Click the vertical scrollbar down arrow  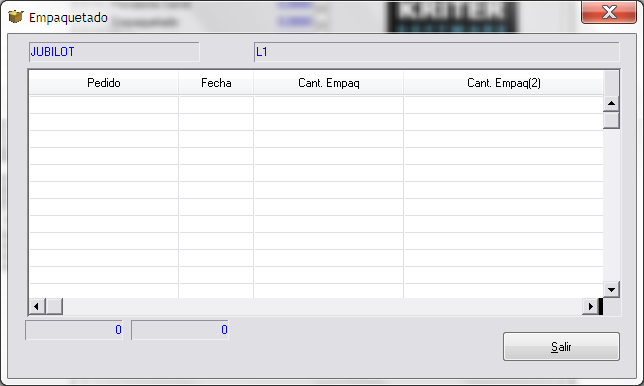click(x=611, y=290)
